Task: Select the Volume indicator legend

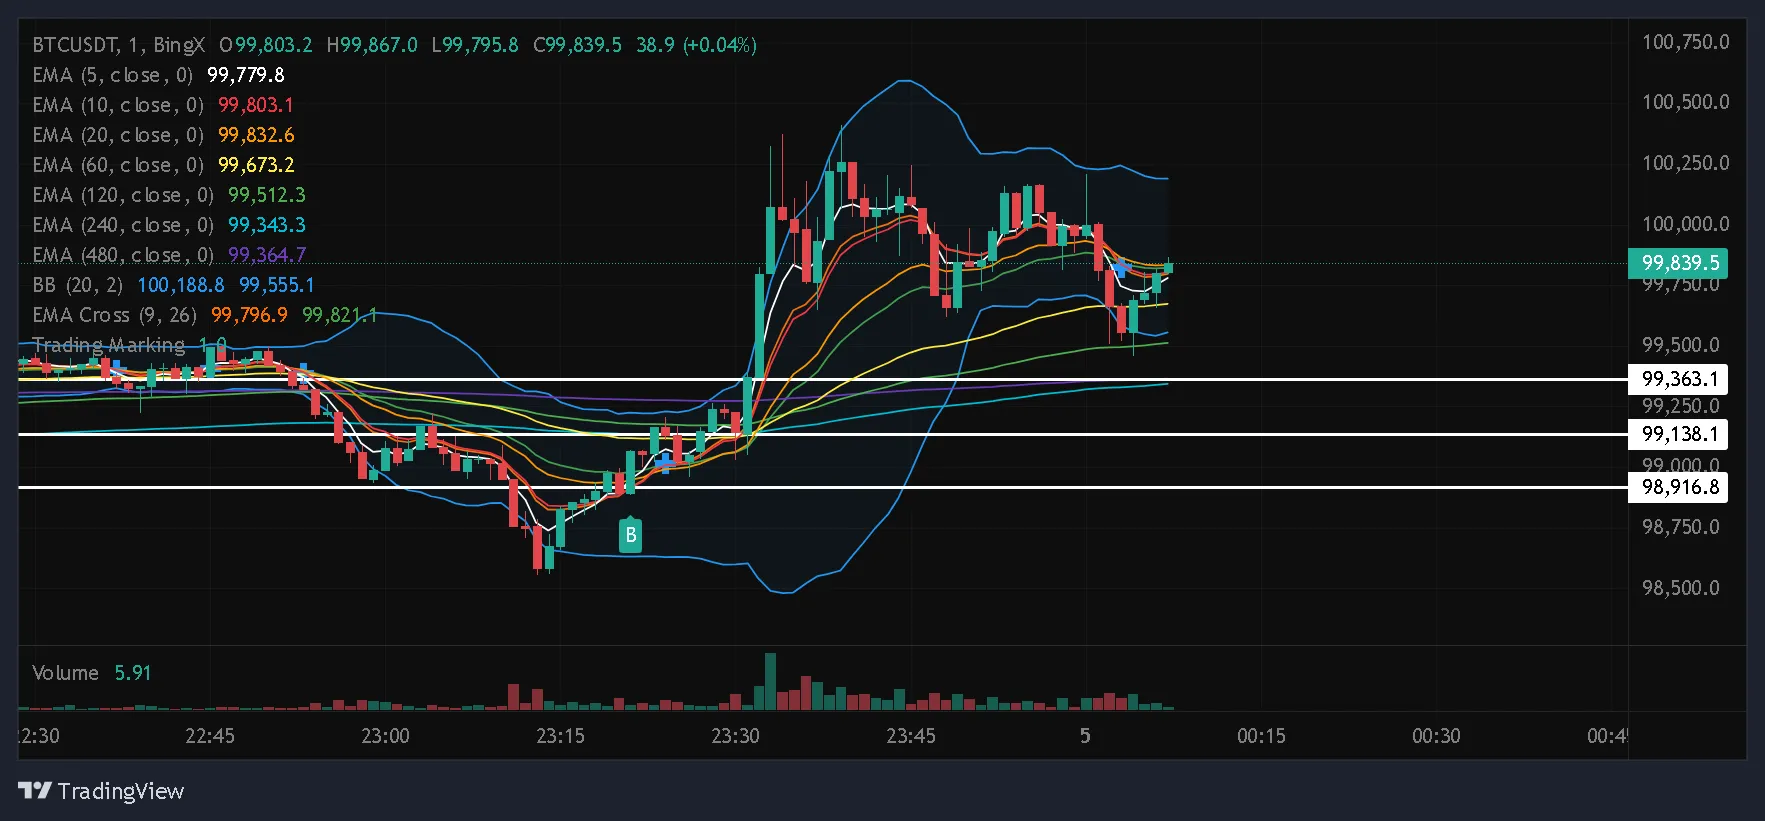Action: (65, 673)
